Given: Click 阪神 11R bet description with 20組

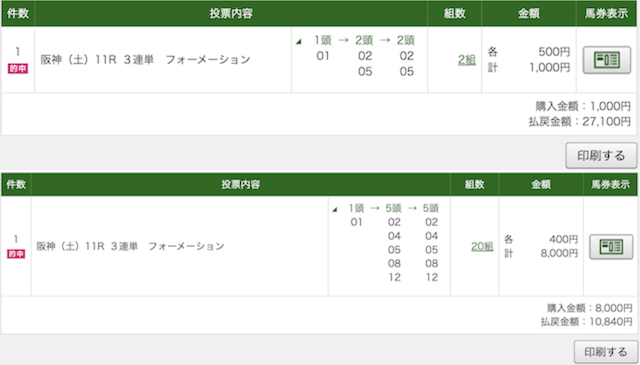Looking at the screenshot, I should tap(131, 246).
